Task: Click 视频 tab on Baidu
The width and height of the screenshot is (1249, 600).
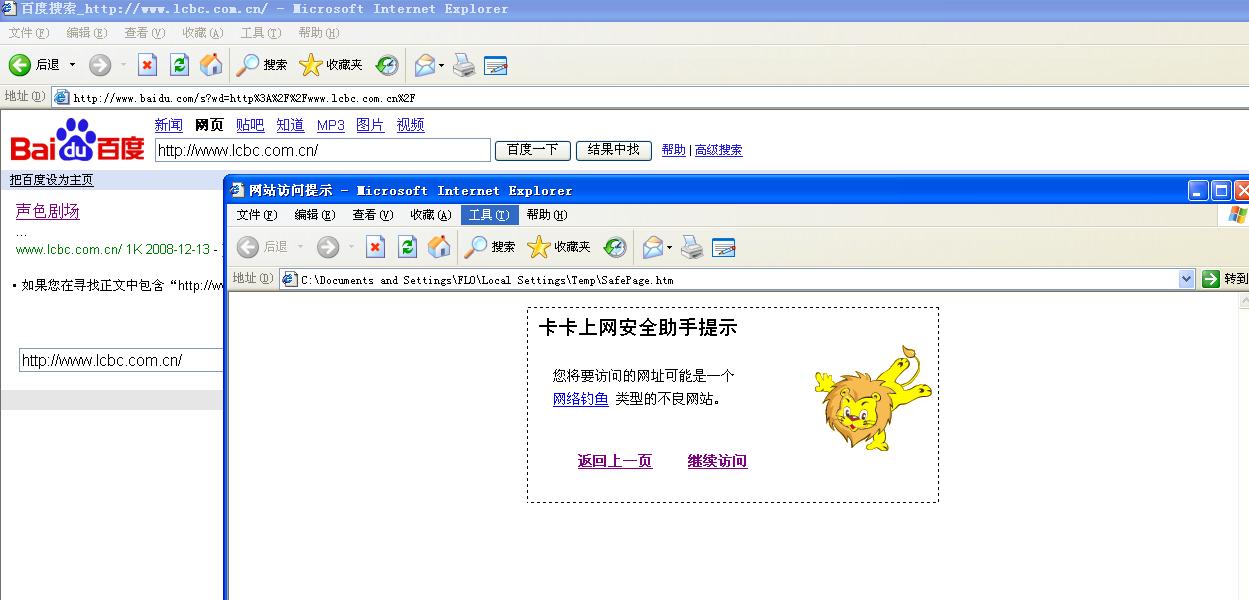Action: tap(410, 125)
